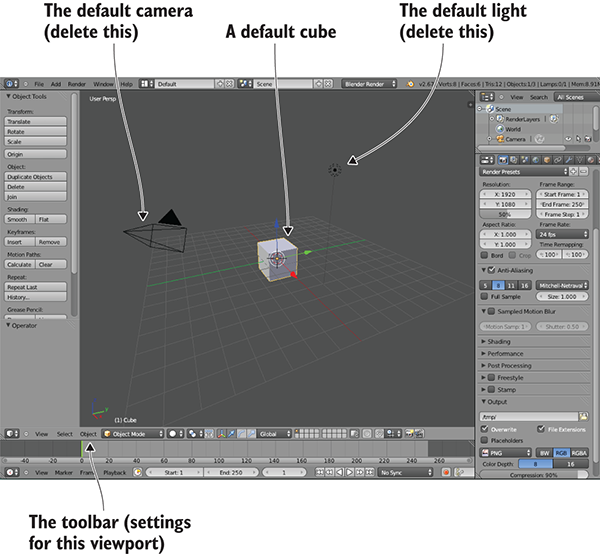Open the Add menu
600x554 pixels.
pyautogui.click(x=56, y=84)
